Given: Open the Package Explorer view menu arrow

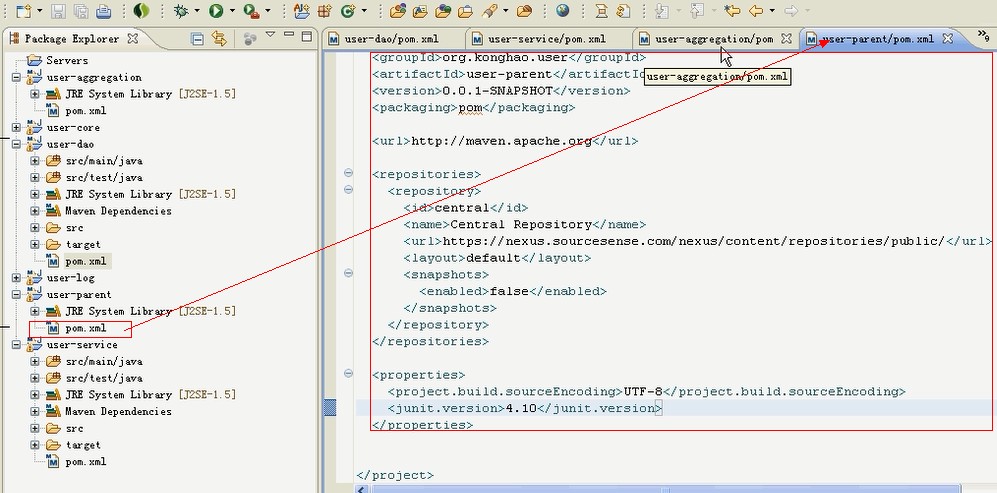Looking at the screenshot, I should tap(270, 36).
